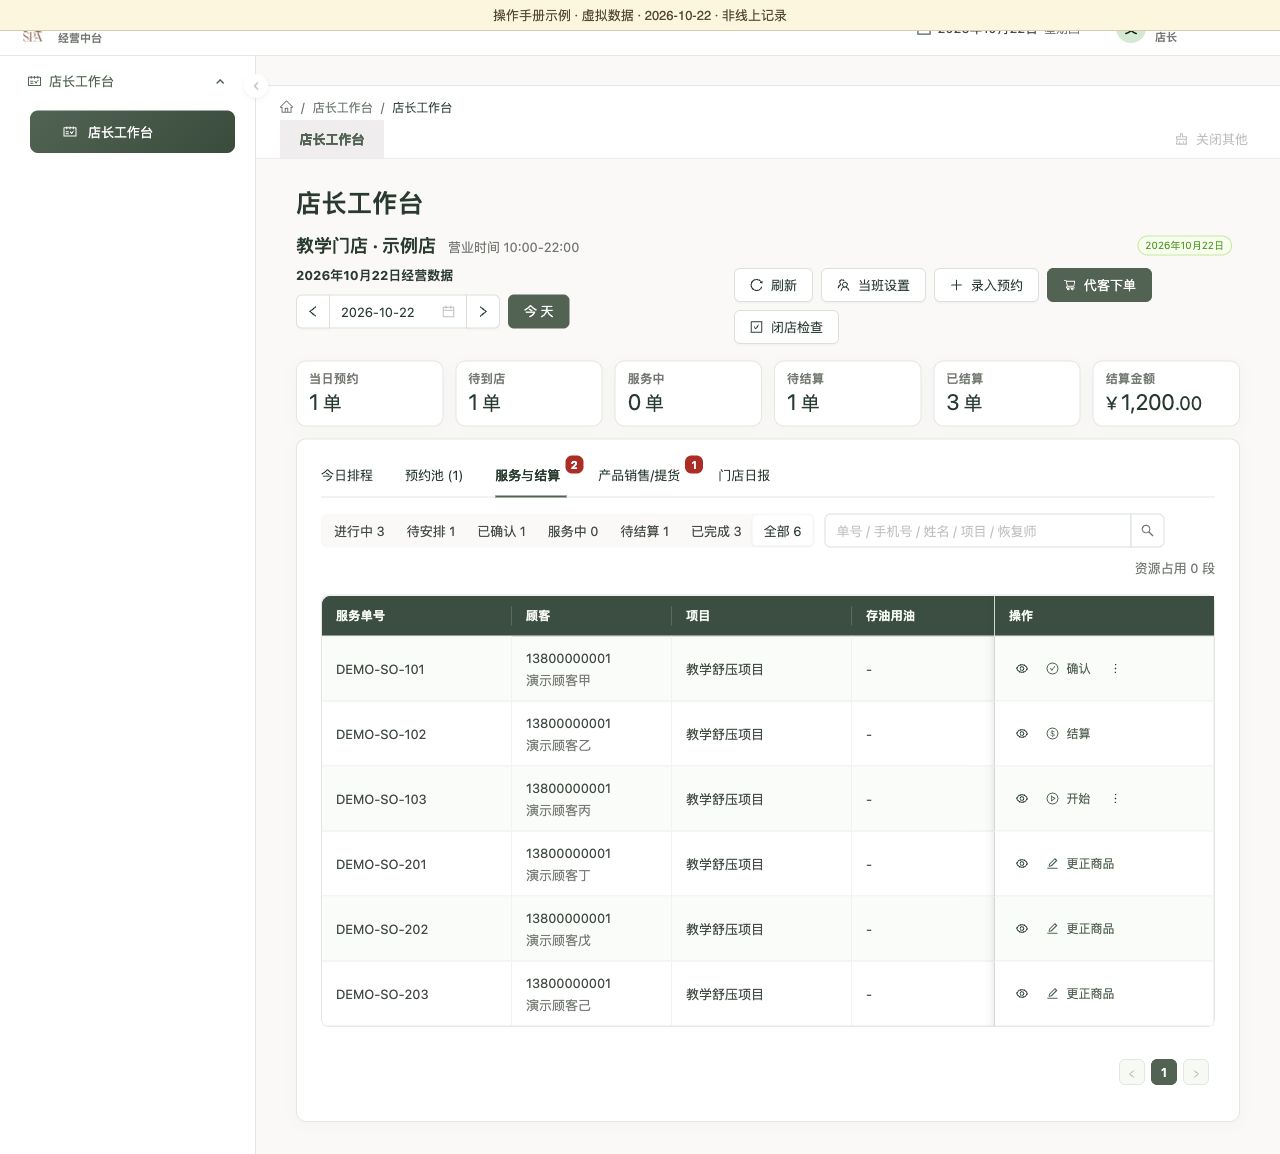Click the home icon in the breadcrumb
This screenshot has height=1154, width=1280.
287,107
